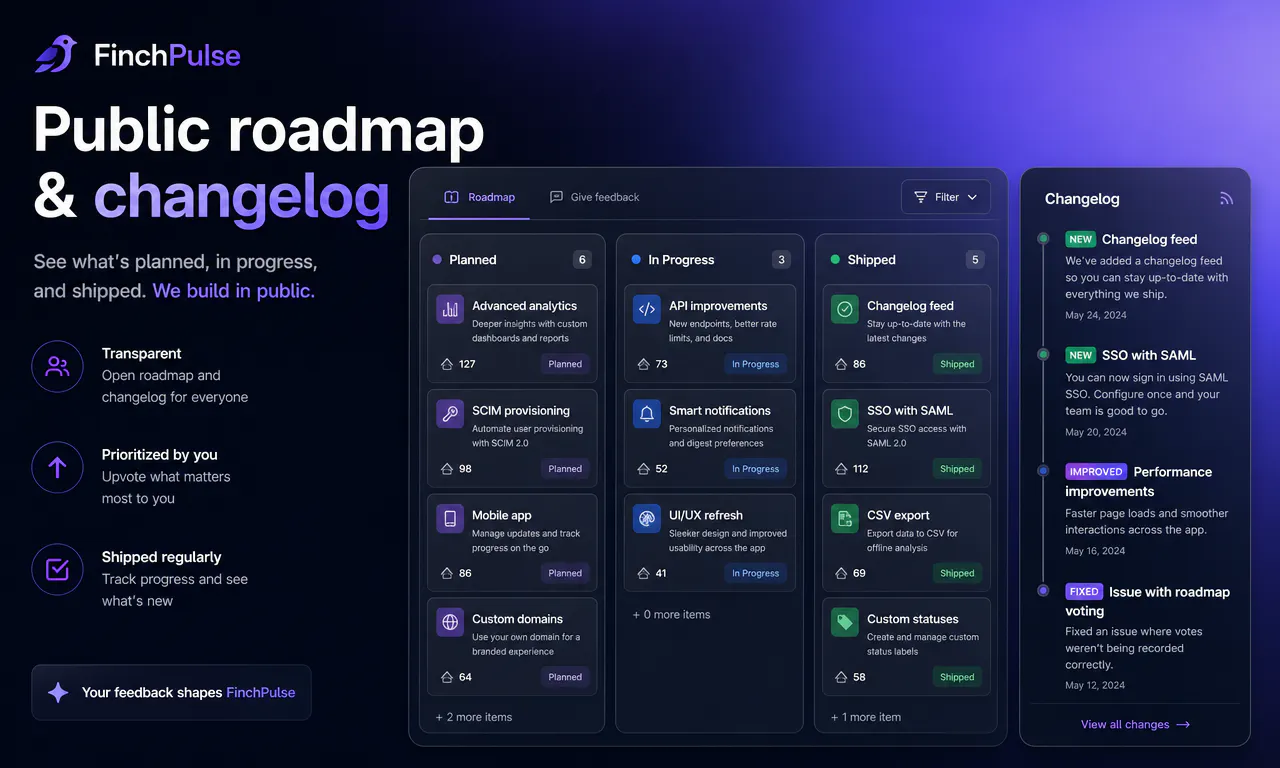This screenshot has height=768, width=1280.
Task: Expand 2 more items in Planned
Action: pyautogui.click(x=474, y=717)
